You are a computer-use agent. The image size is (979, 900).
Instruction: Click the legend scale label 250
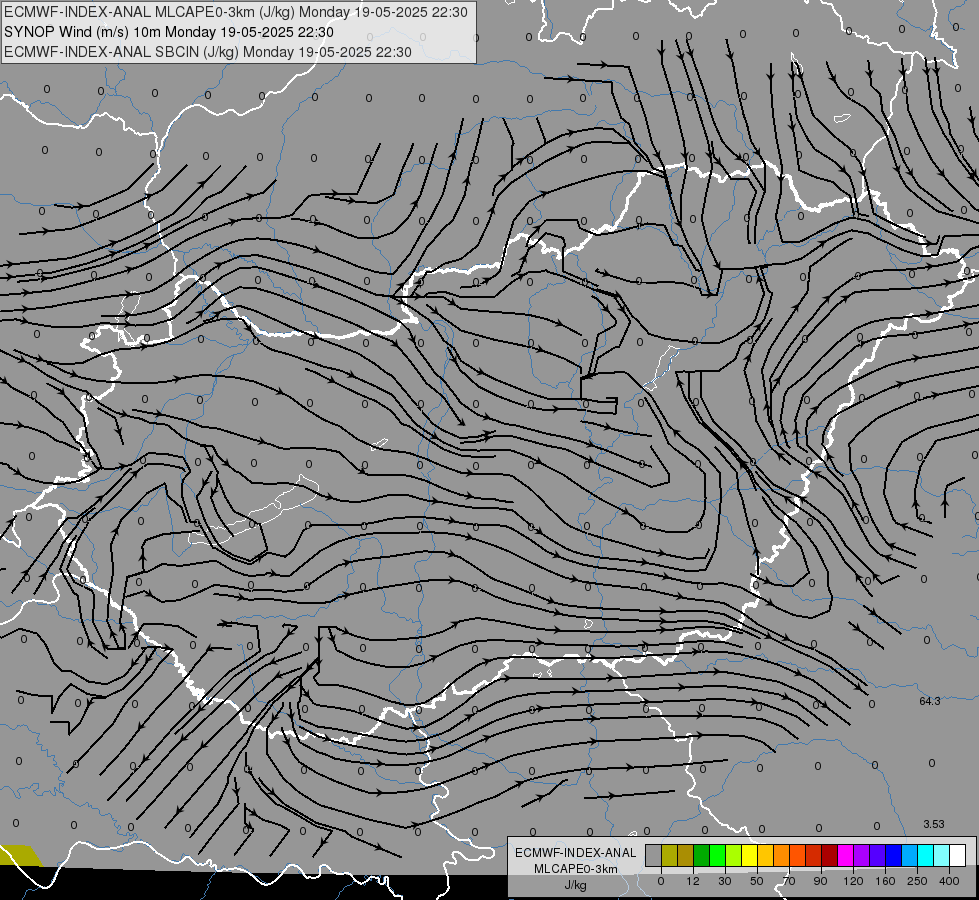[917, 881]
